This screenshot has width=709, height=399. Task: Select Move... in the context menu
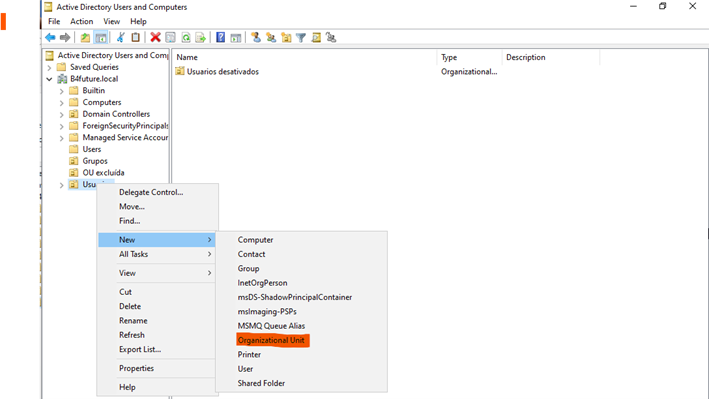(x=157, y=207)
